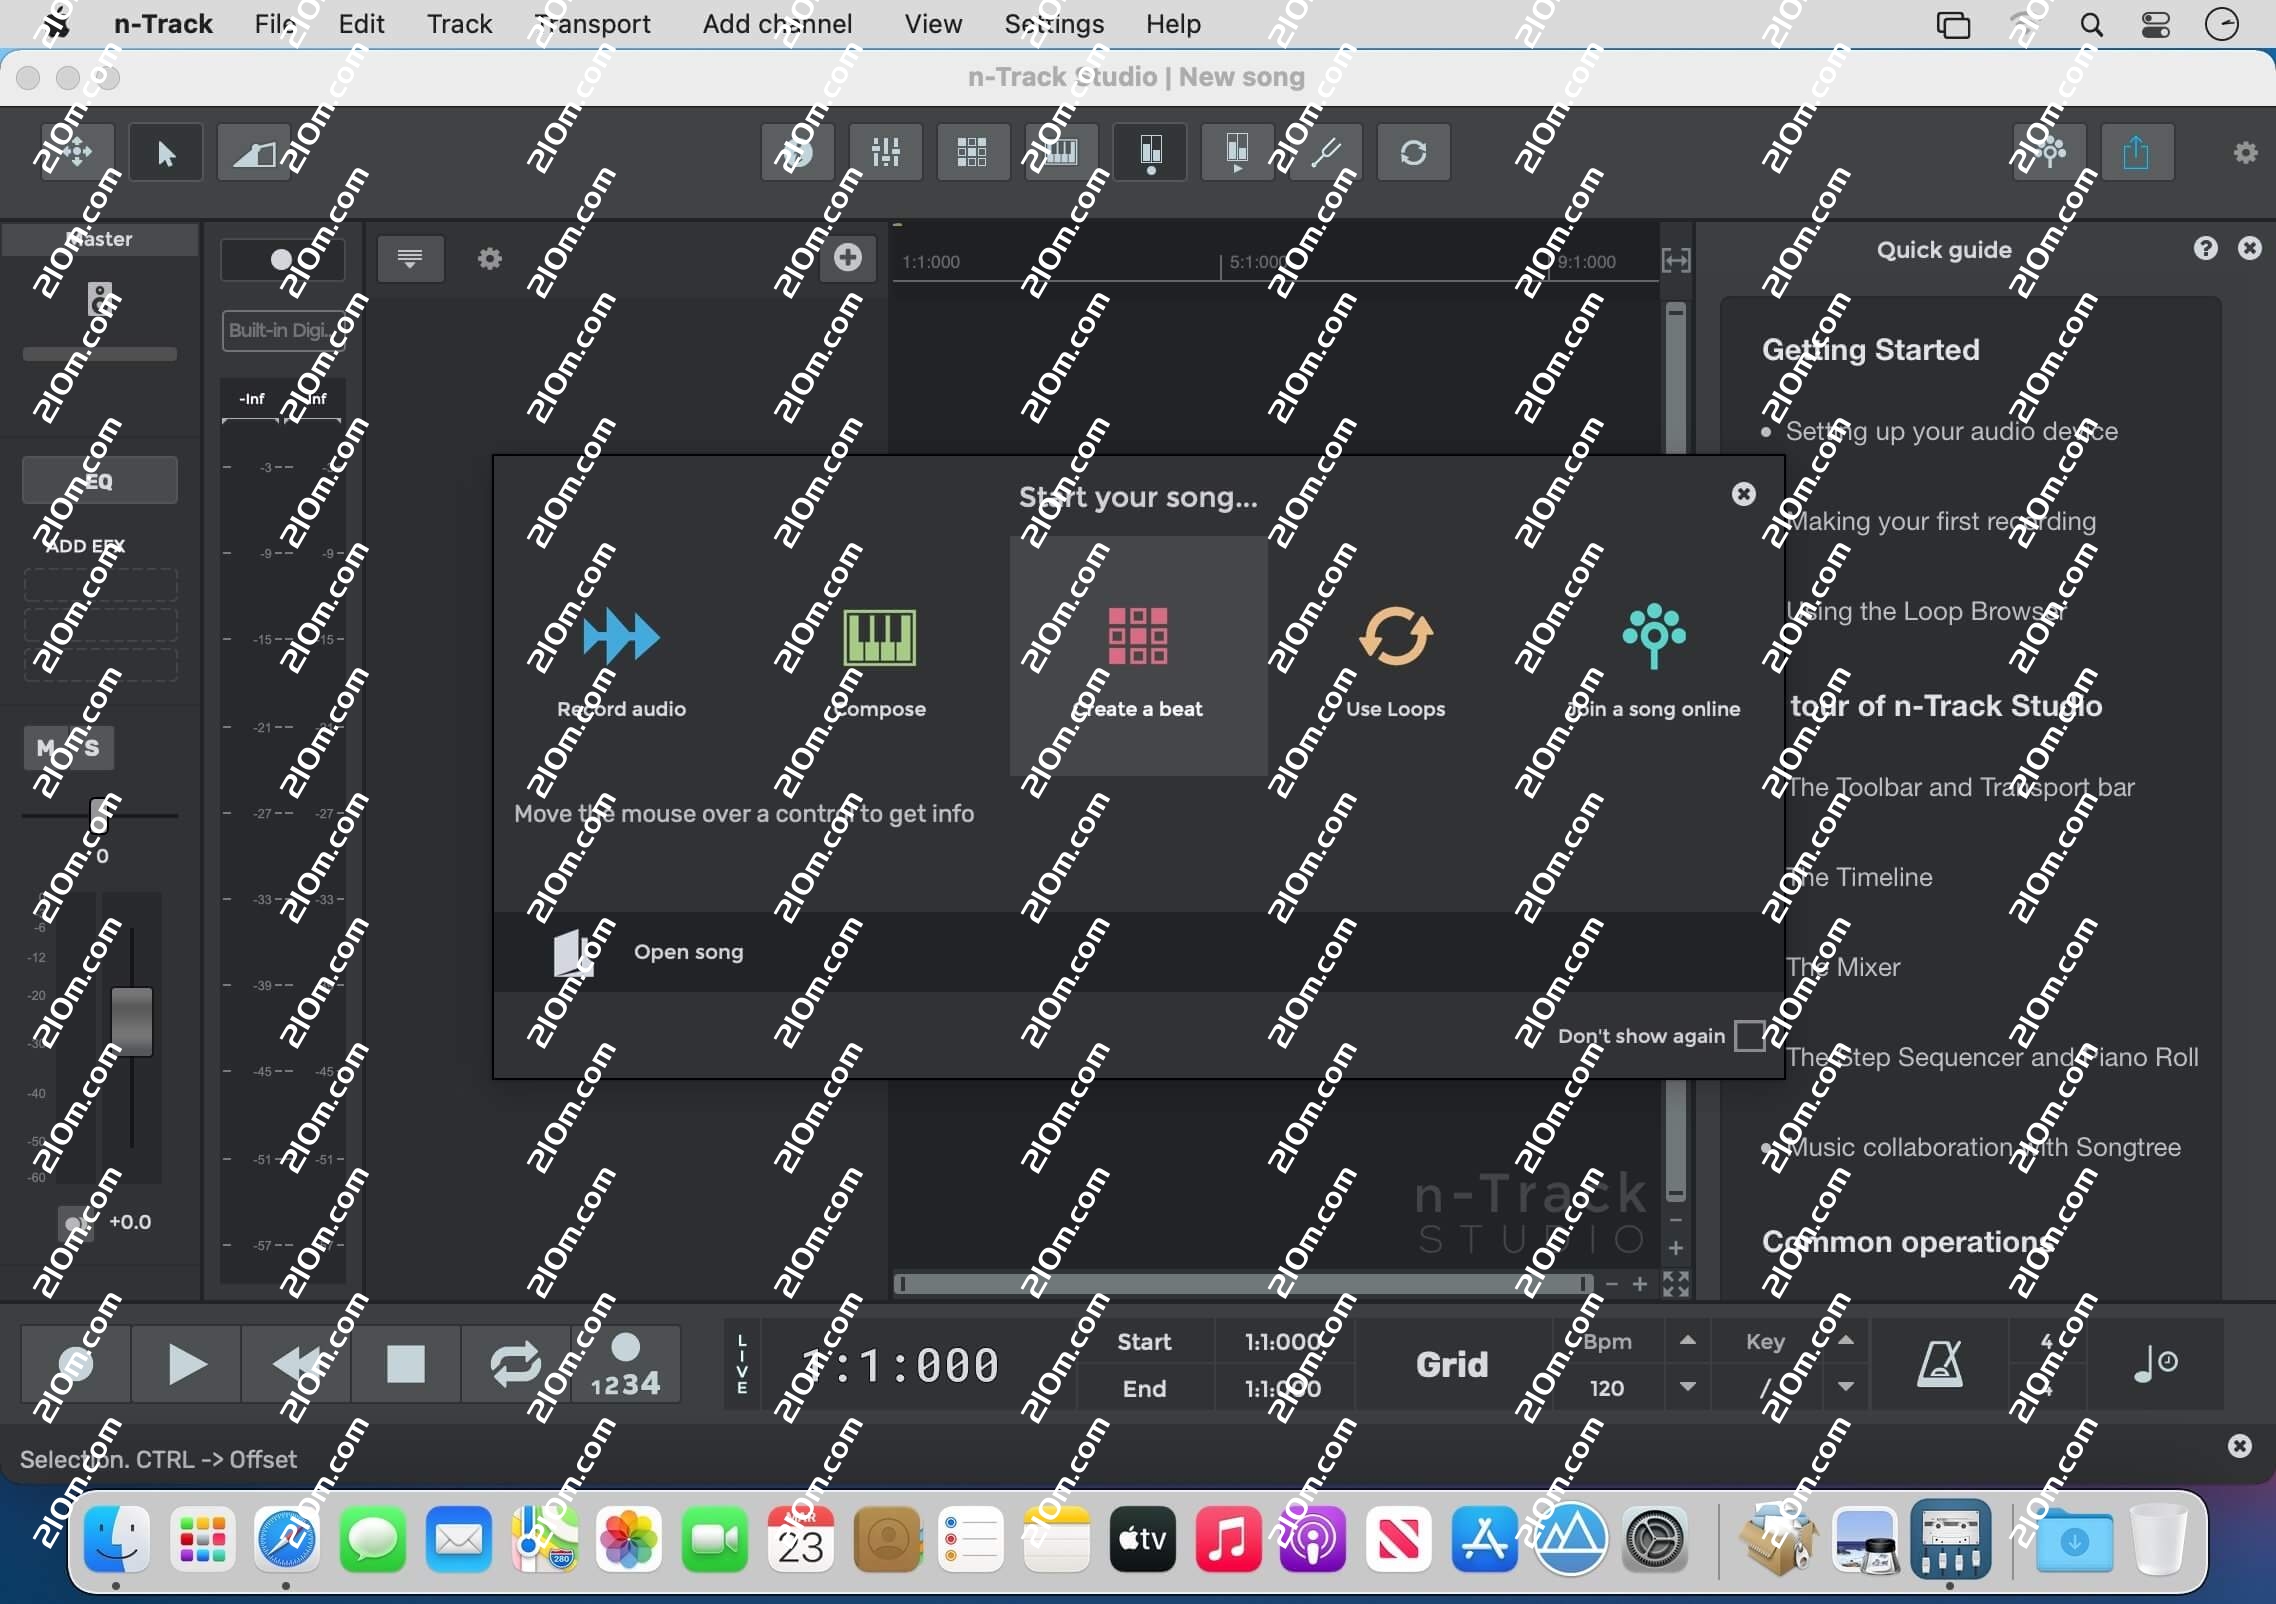The width and height of the screenshot is (2276, 1604).
Task: Check the Don't show again box
Action: click(1749, 1036)
